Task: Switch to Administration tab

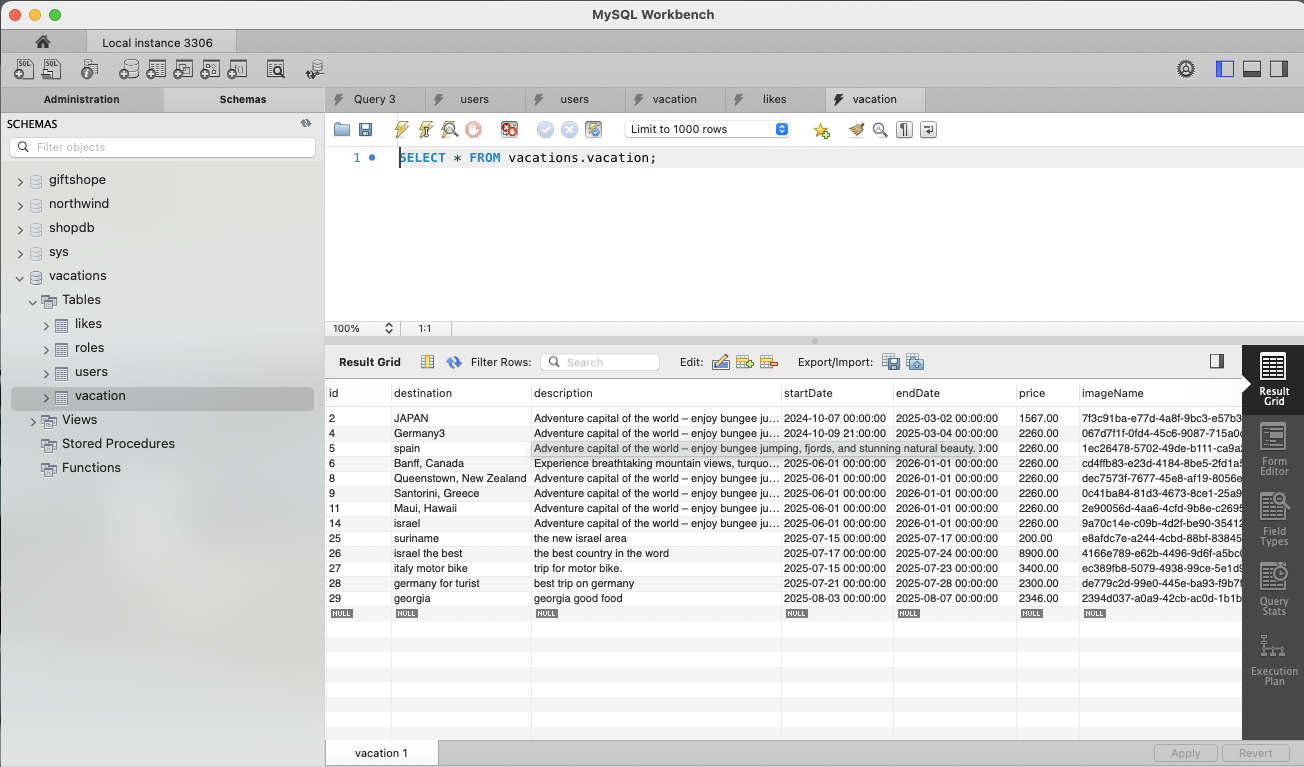Action: coord(82,99)
